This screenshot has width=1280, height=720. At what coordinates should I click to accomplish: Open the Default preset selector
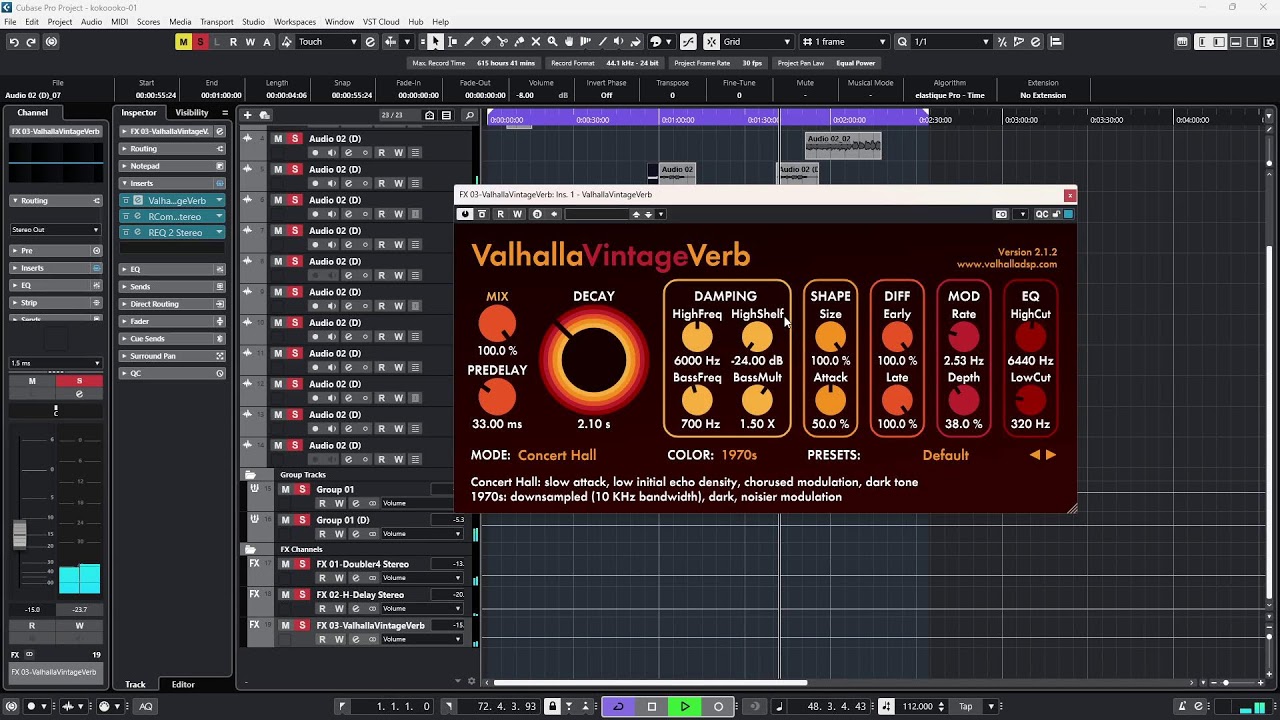coord(946,455)
